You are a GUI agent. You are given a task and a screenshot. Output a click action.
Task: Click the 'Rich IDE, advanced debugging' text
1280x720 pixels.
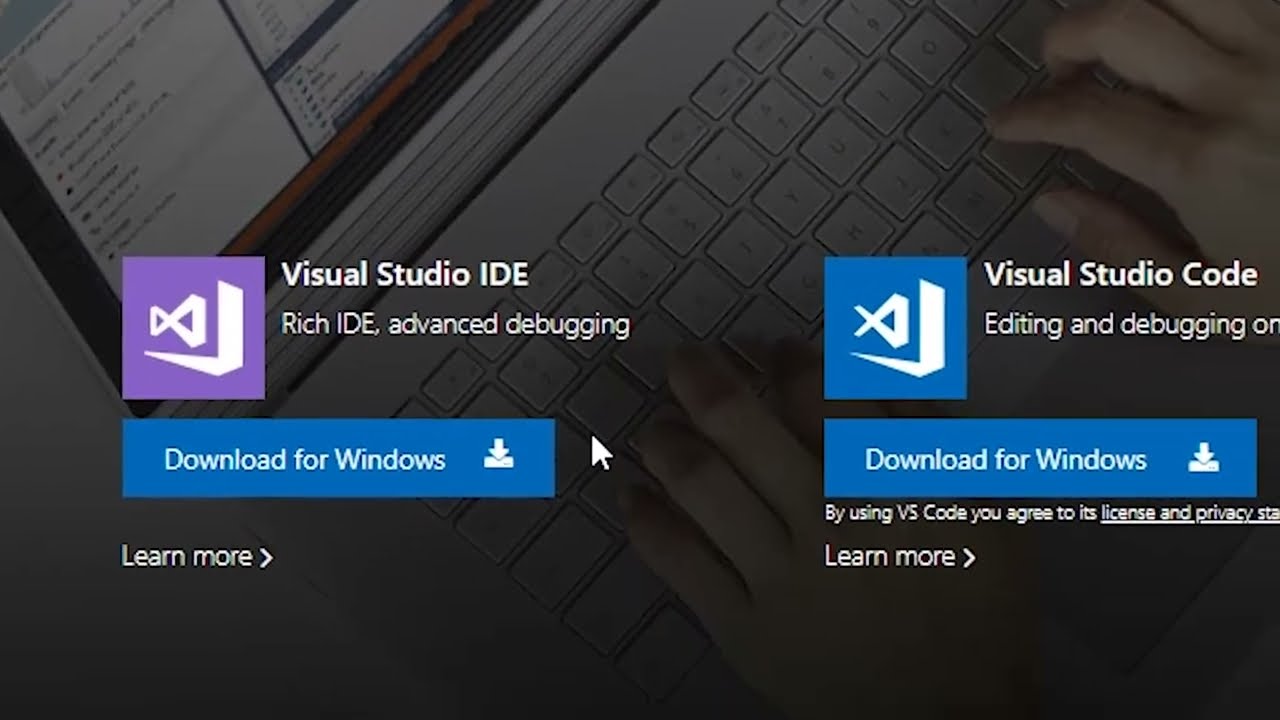[455, 324]
